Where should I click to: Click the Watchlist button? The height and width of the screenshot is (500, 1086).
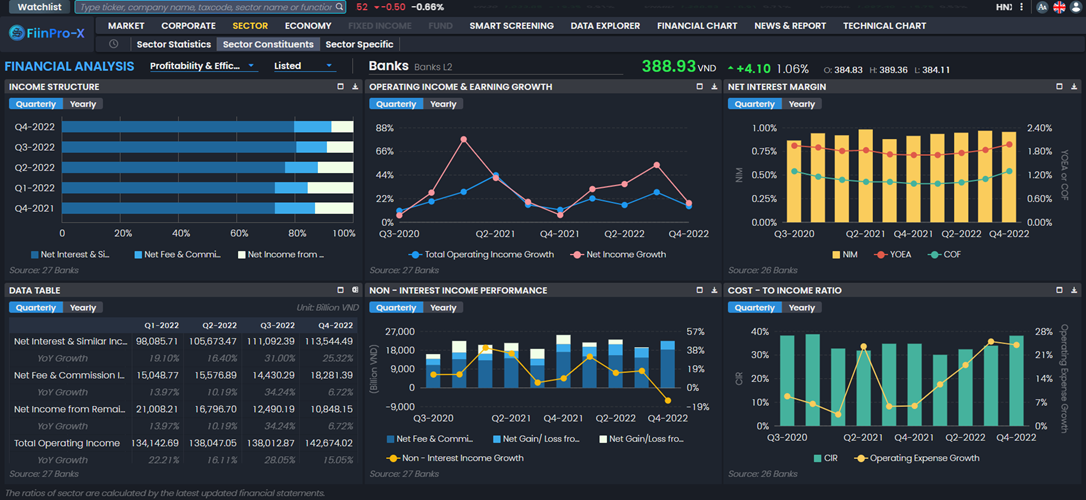click(38, 7)
